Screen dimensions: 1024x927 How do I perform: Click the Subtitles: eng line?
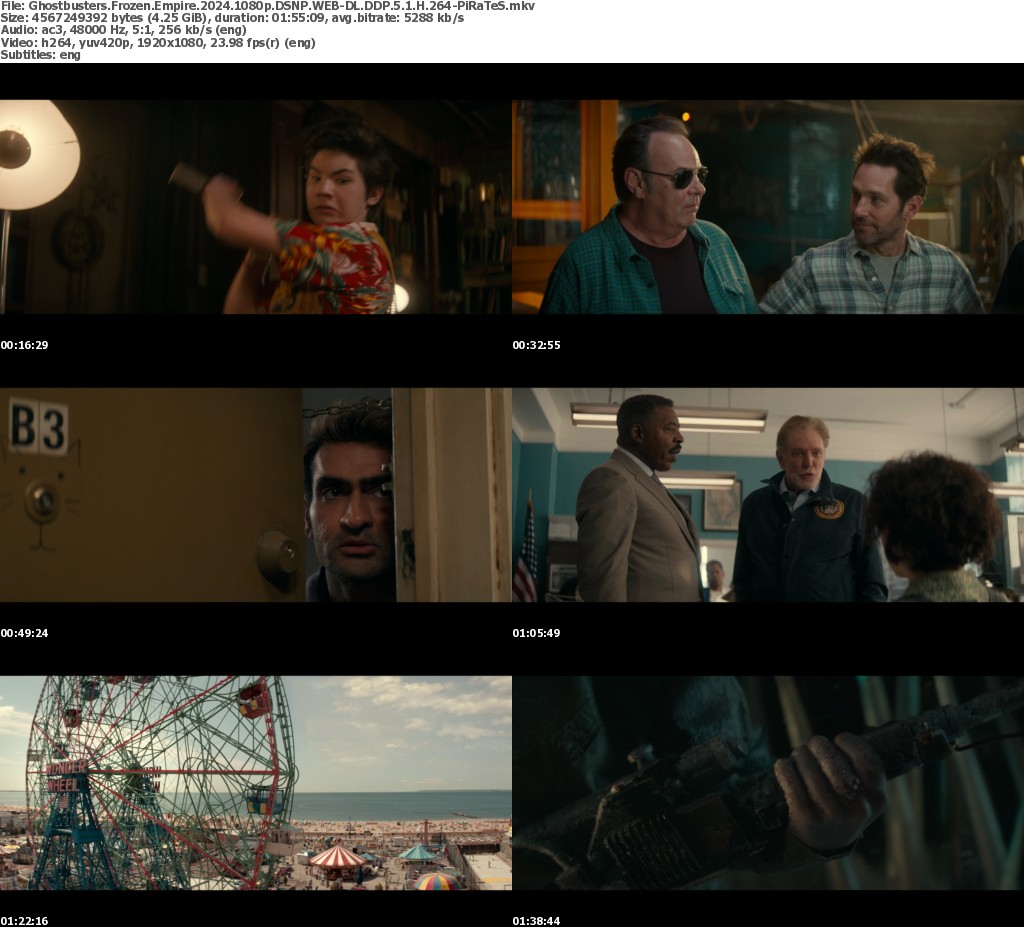point(41,55)
